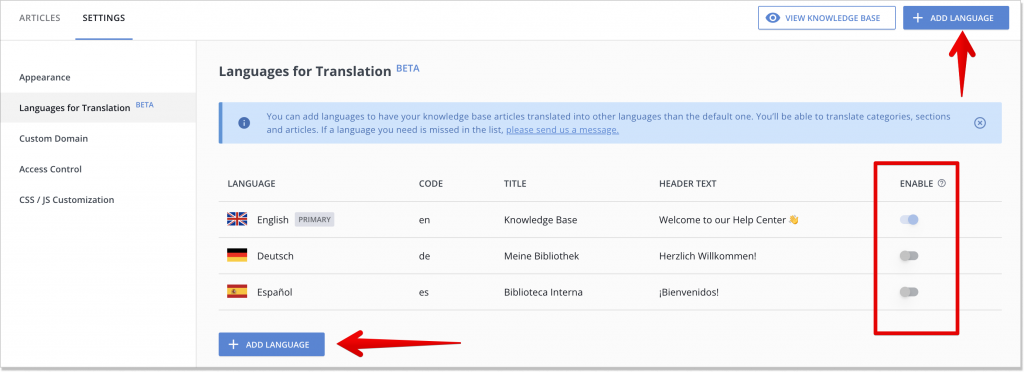The image size is (1024, 372).
Task: Click the HEADER TEXT column header
Action: pos(688,183)
